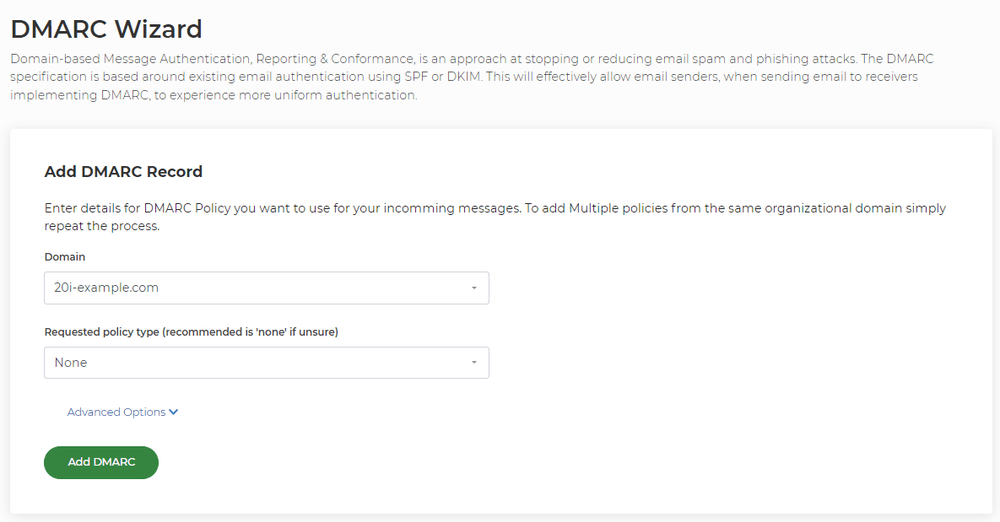1000x522 pixels.
Task: Click the Add DMARC button
Action: pos(101,462)
